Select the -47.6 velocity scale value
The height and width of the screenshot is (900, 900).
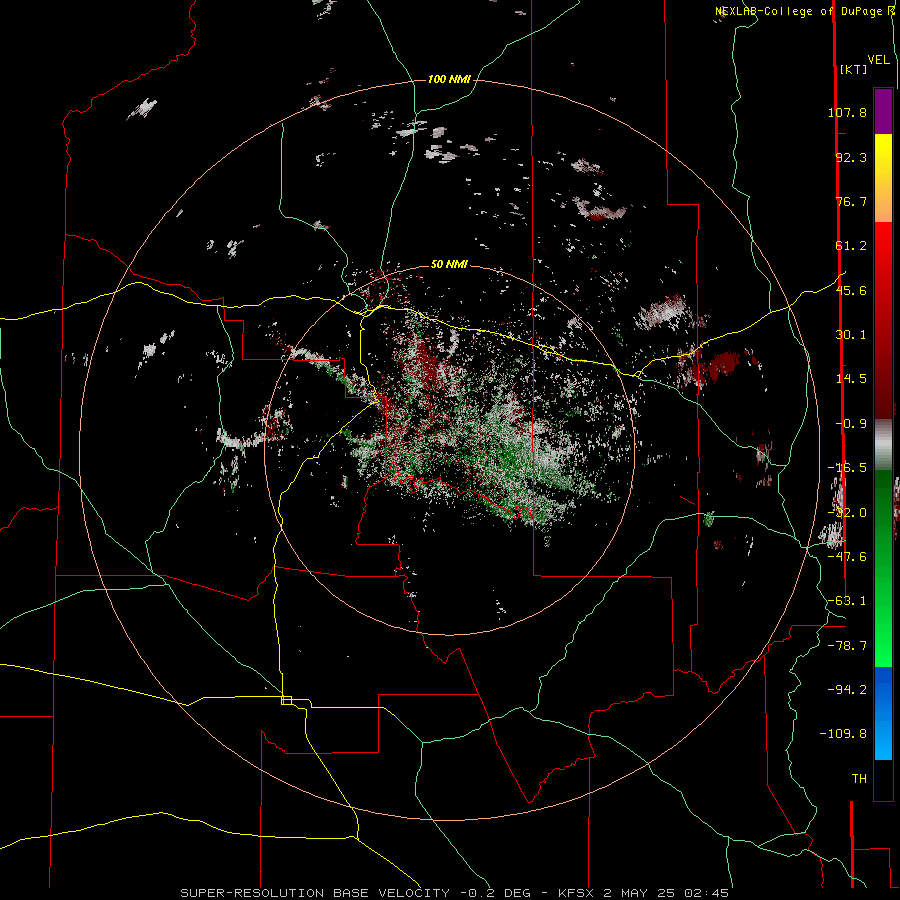tap(847, 557)
